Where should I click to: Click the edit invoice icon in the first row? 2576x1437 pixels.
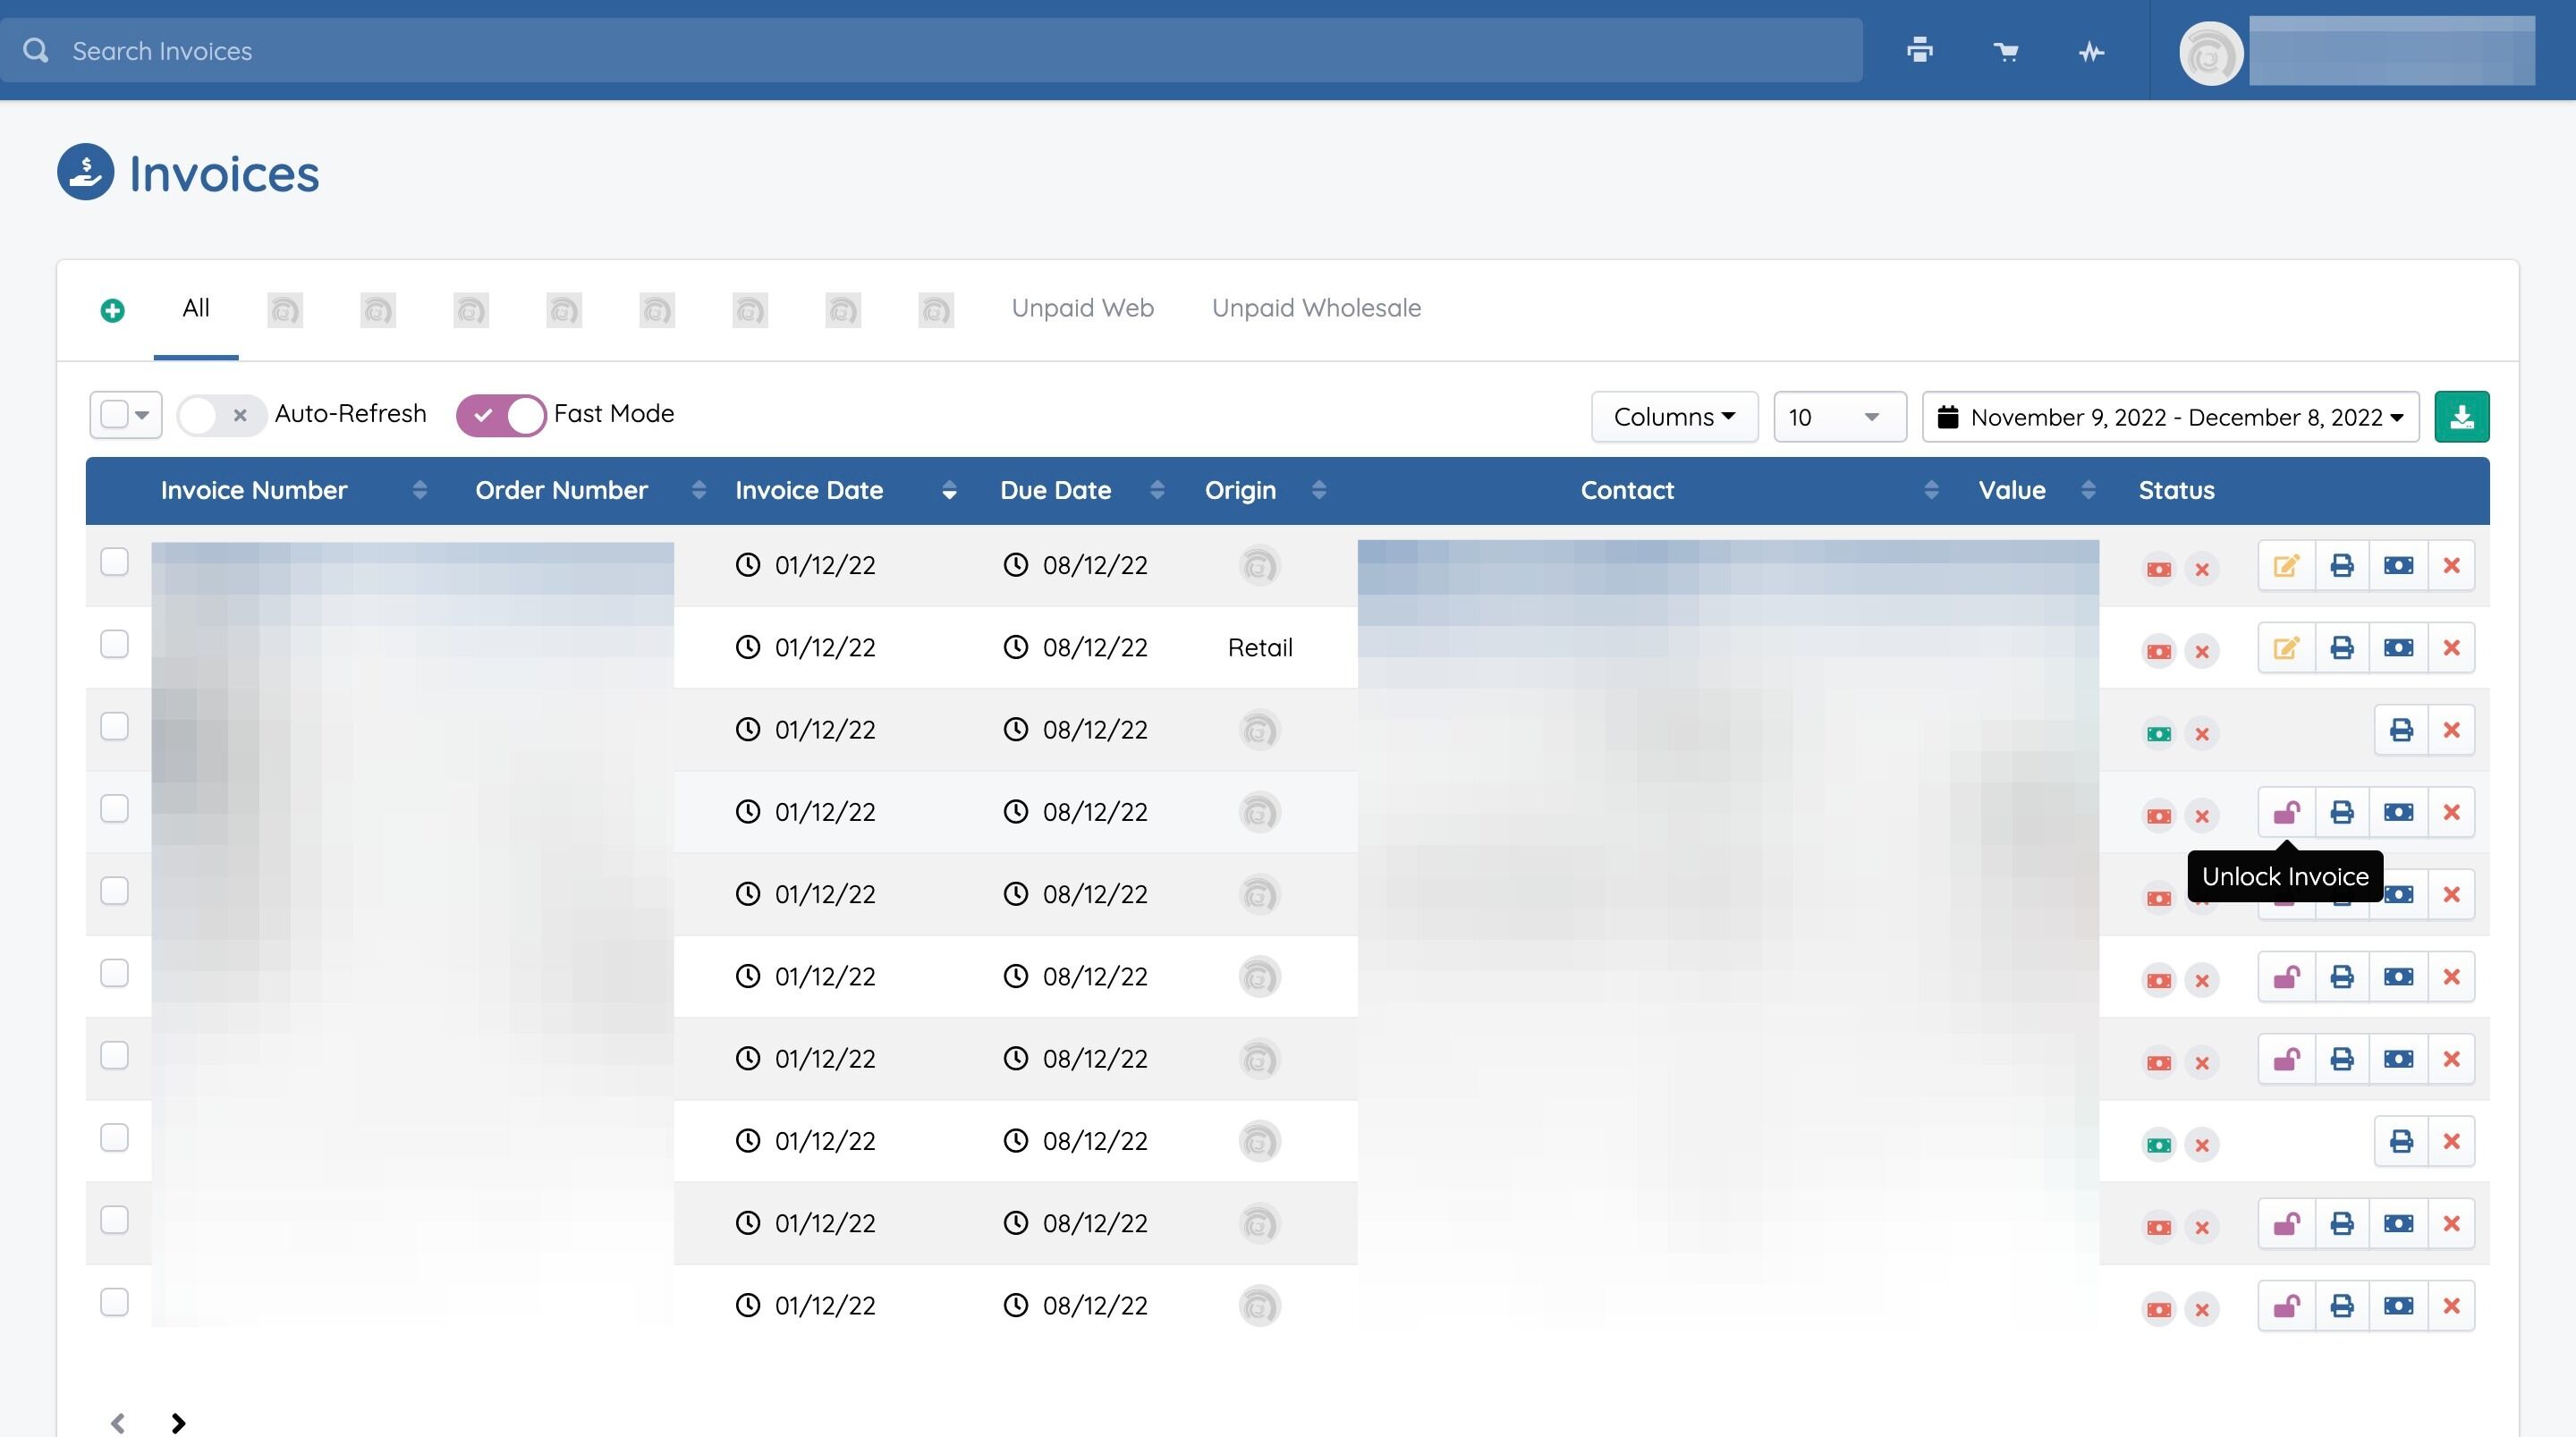2286,566
